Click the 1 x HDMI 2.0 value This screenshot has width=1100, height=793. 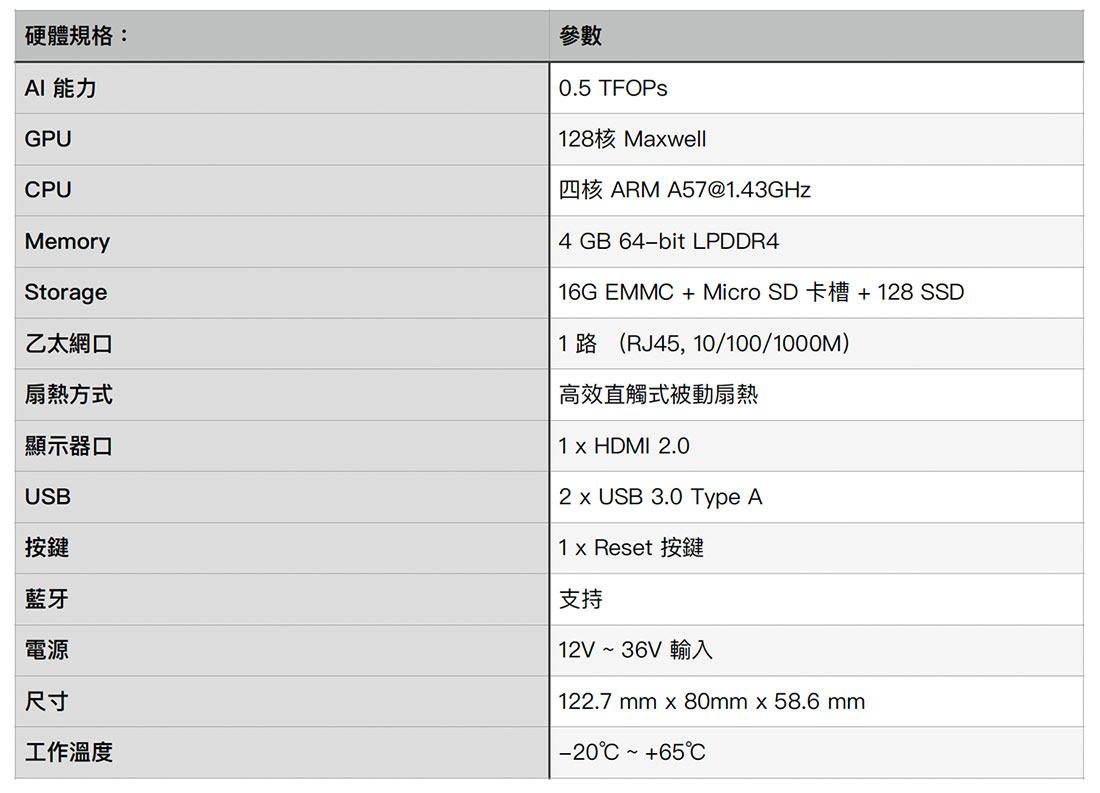coord(624,446)
